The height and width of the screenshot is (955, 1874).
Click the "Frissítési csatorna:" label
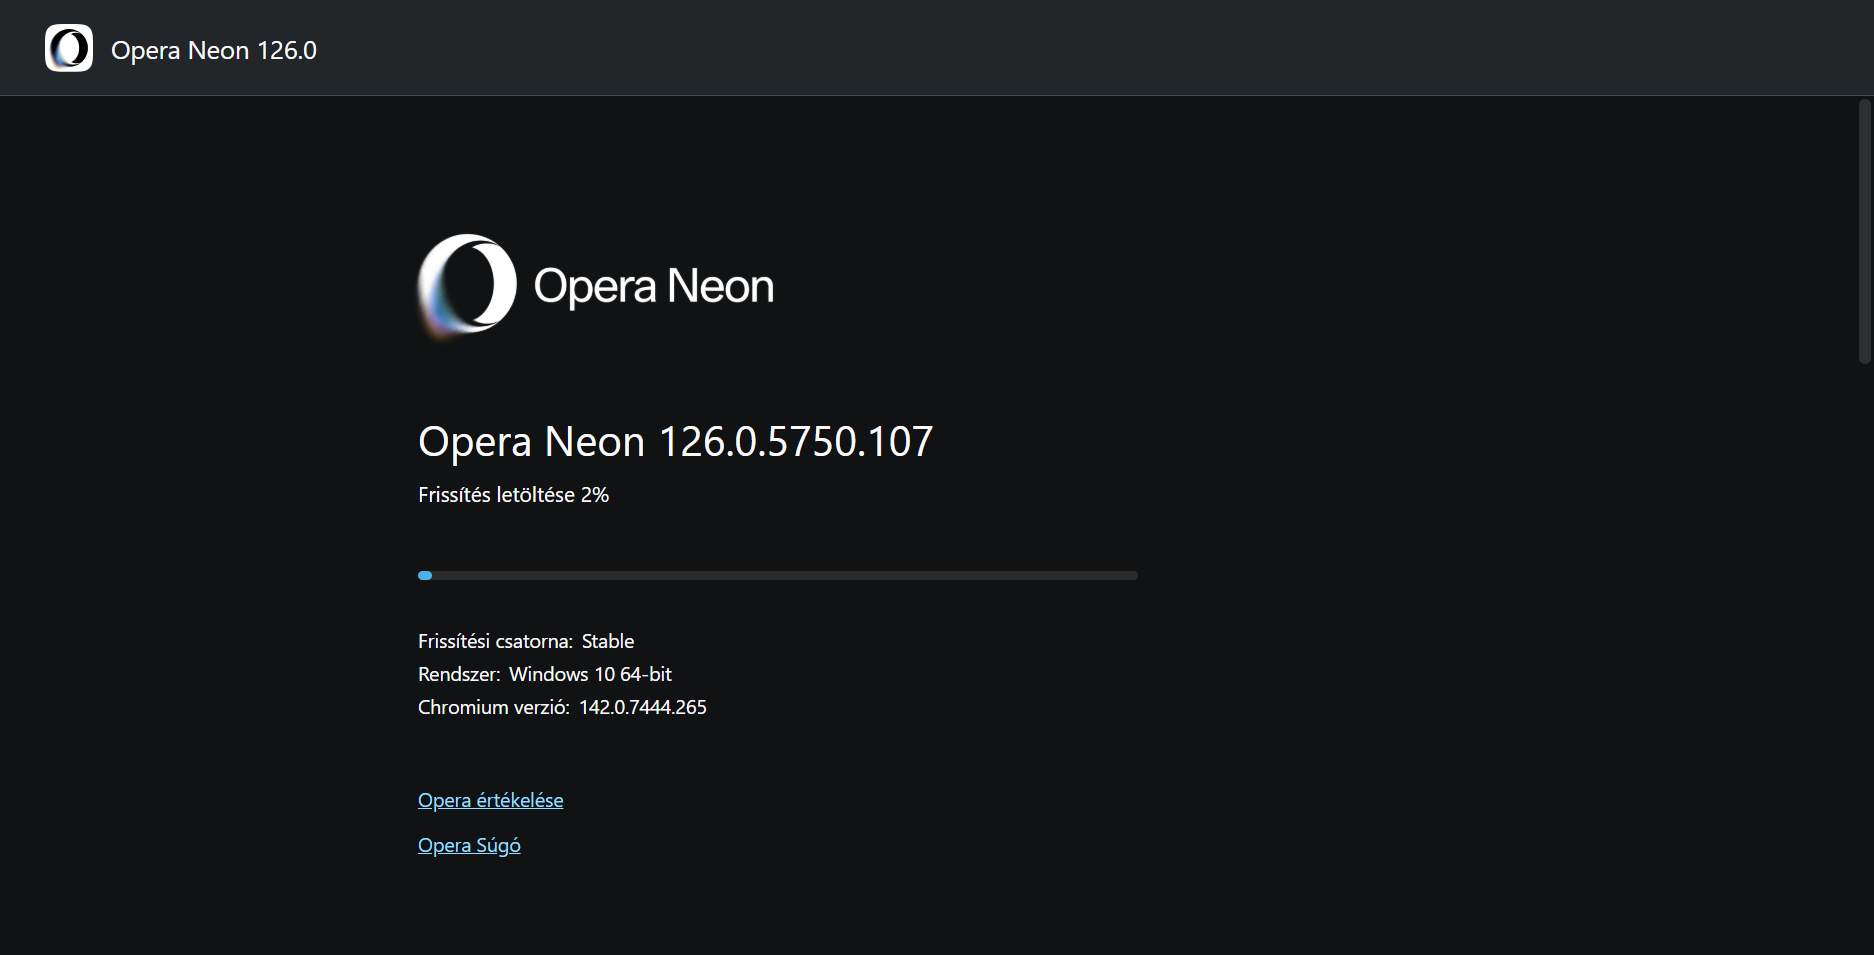(x=495, y=641)
